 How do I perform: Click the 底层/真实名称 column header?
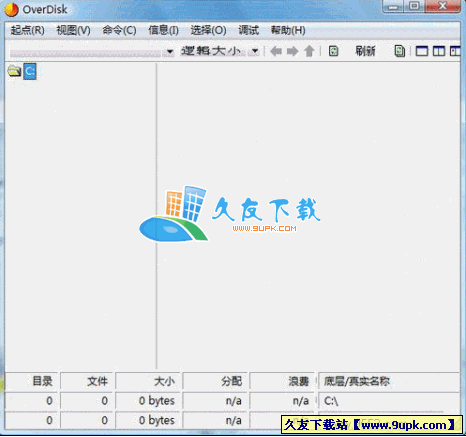point(389,381)
